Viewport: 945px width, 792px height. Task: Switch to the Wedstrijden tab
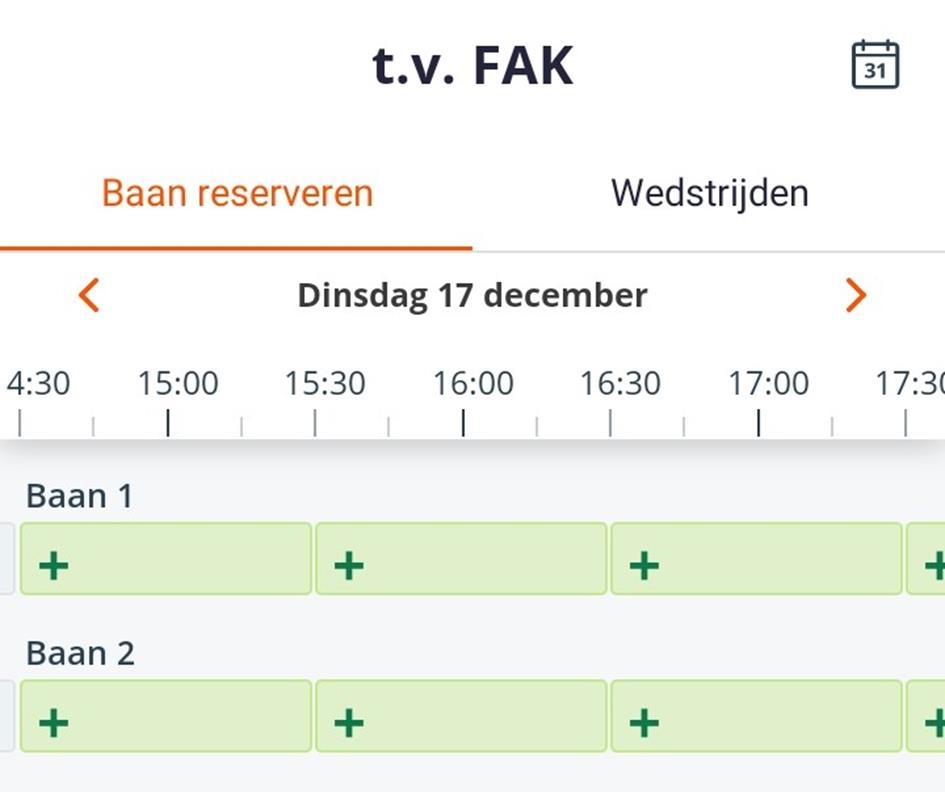pyautogui.click(x=709, y=193)
